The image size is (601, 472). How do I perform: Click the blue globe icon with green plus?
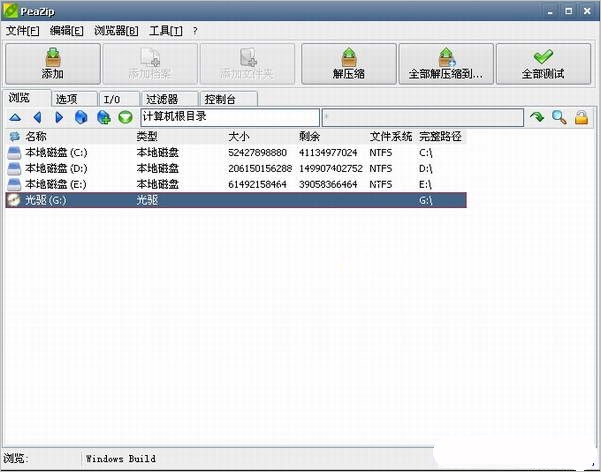[103, 117]
